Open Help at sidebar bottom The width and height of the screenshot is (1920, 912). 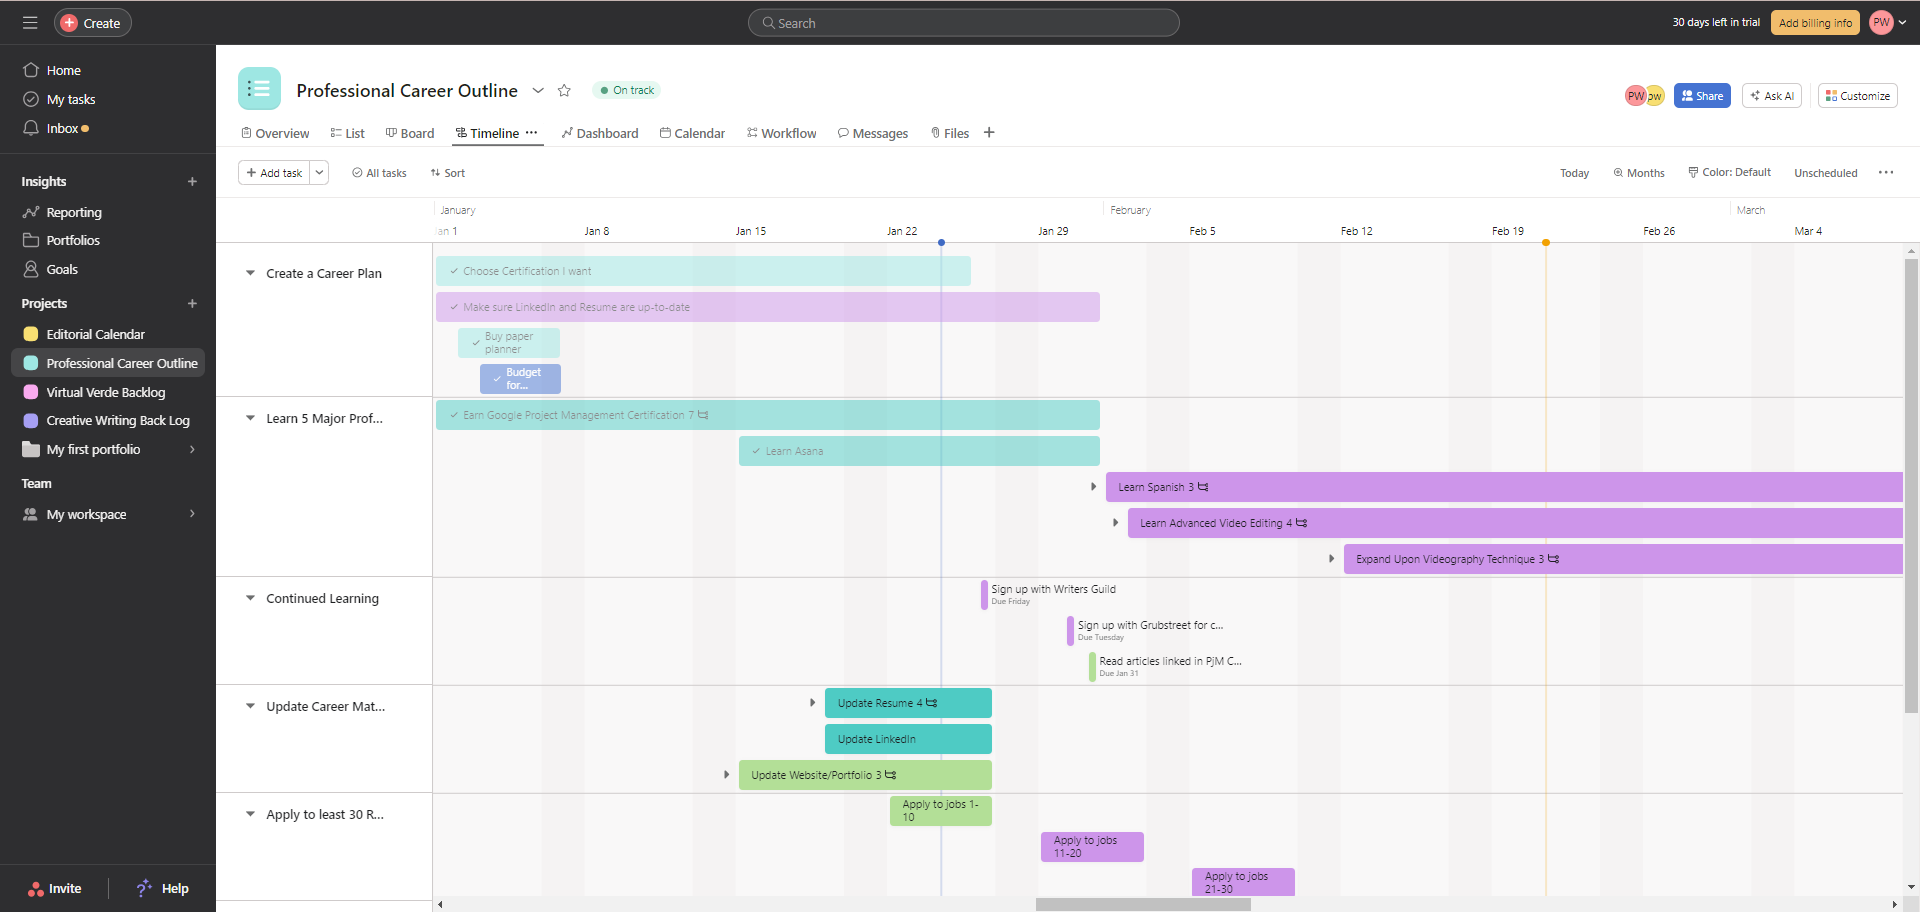163,888
